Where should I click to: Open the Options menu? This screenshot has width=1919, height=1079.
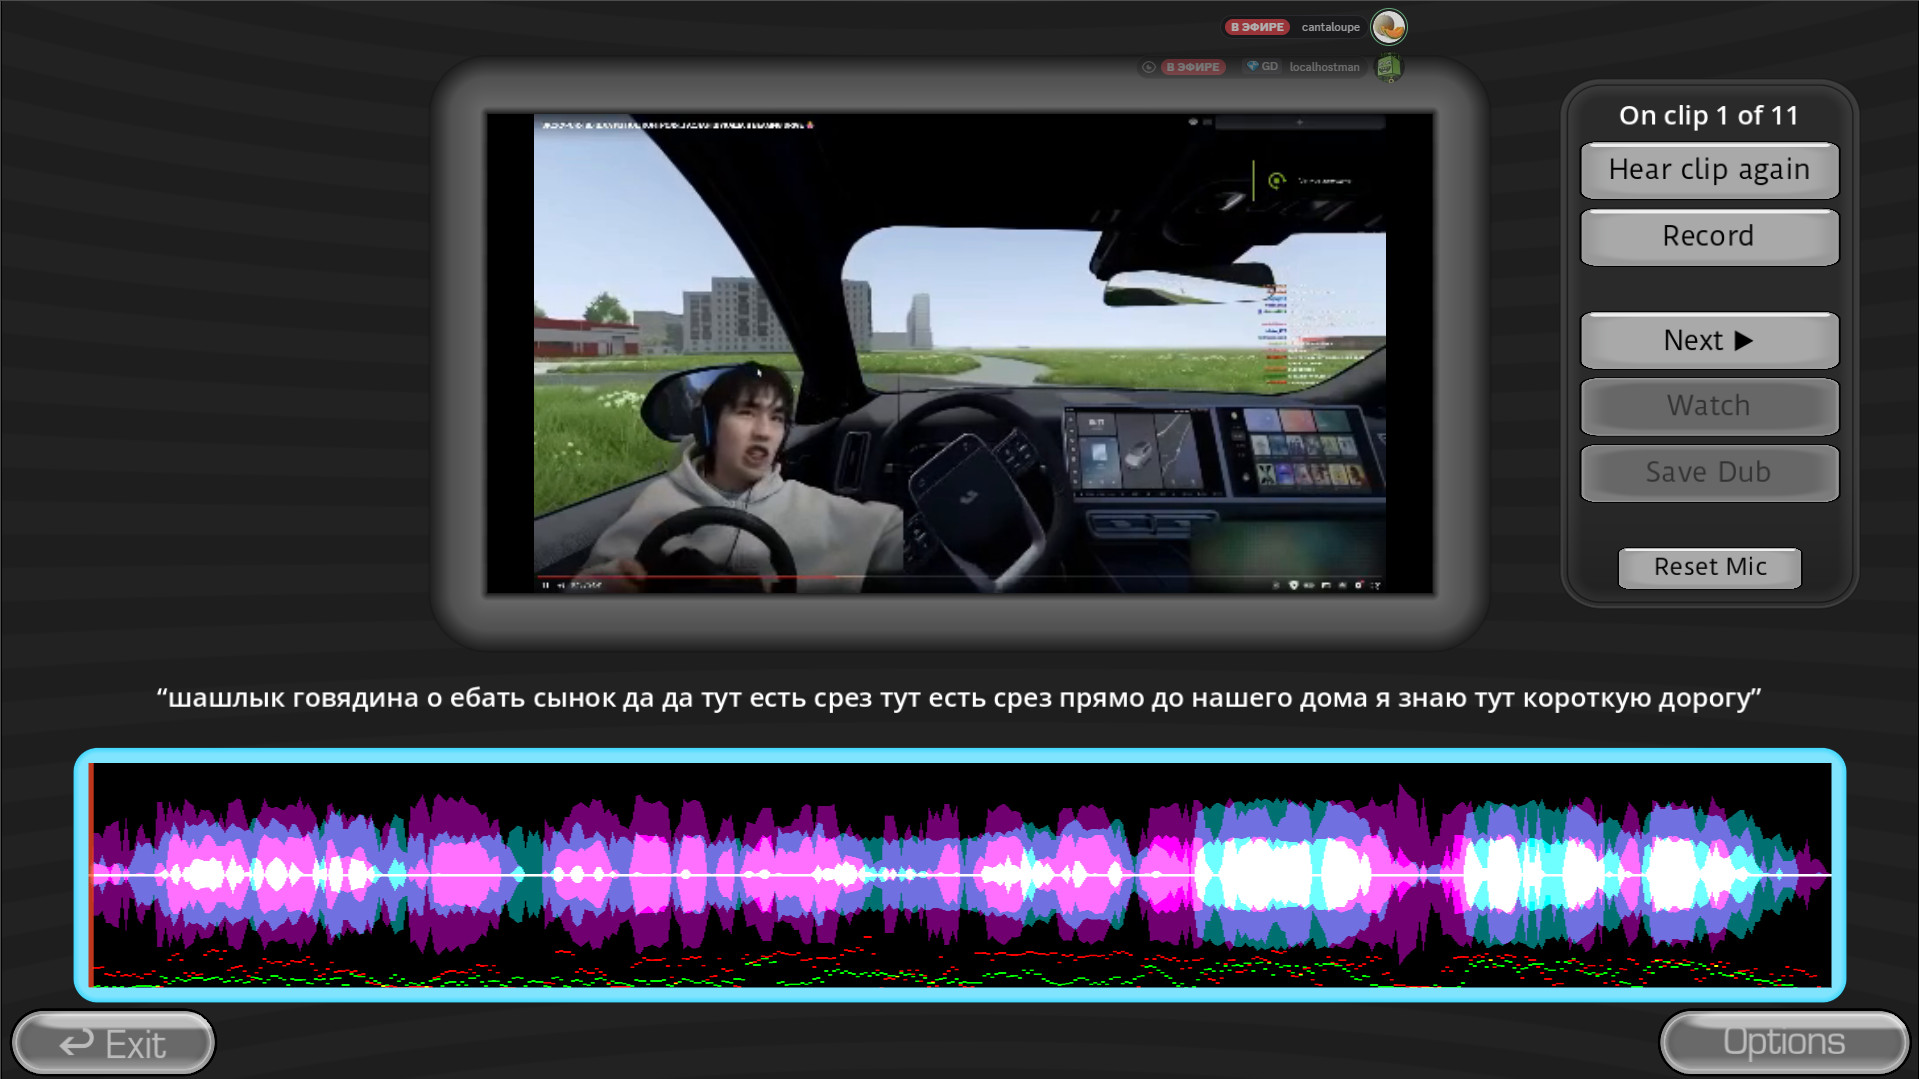[1784, 1042]
